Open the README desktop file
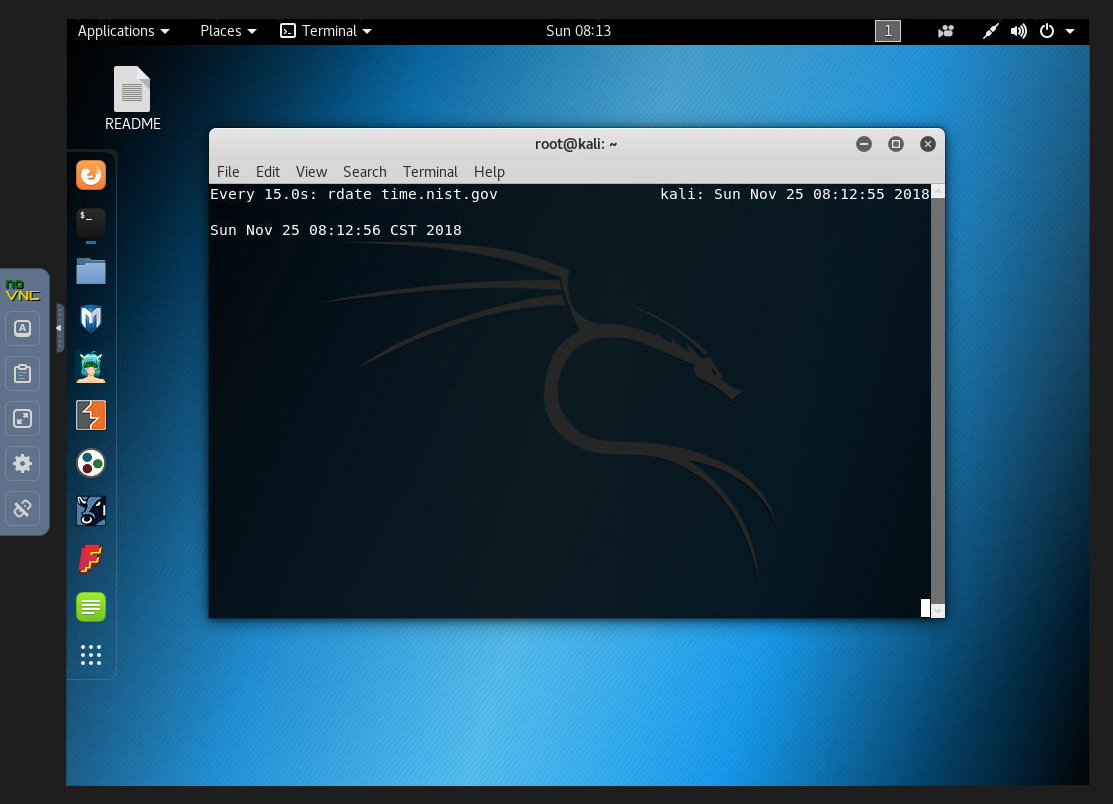This screenshot has width=1113, height=804. 133,99
